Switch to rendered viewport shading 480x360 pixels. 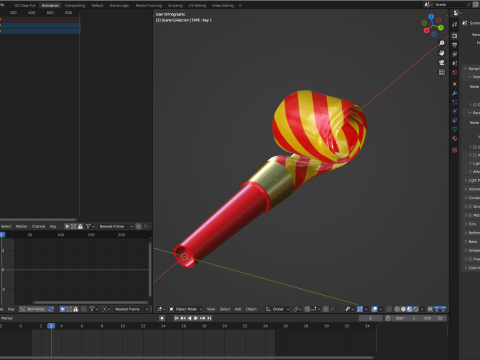415,309
